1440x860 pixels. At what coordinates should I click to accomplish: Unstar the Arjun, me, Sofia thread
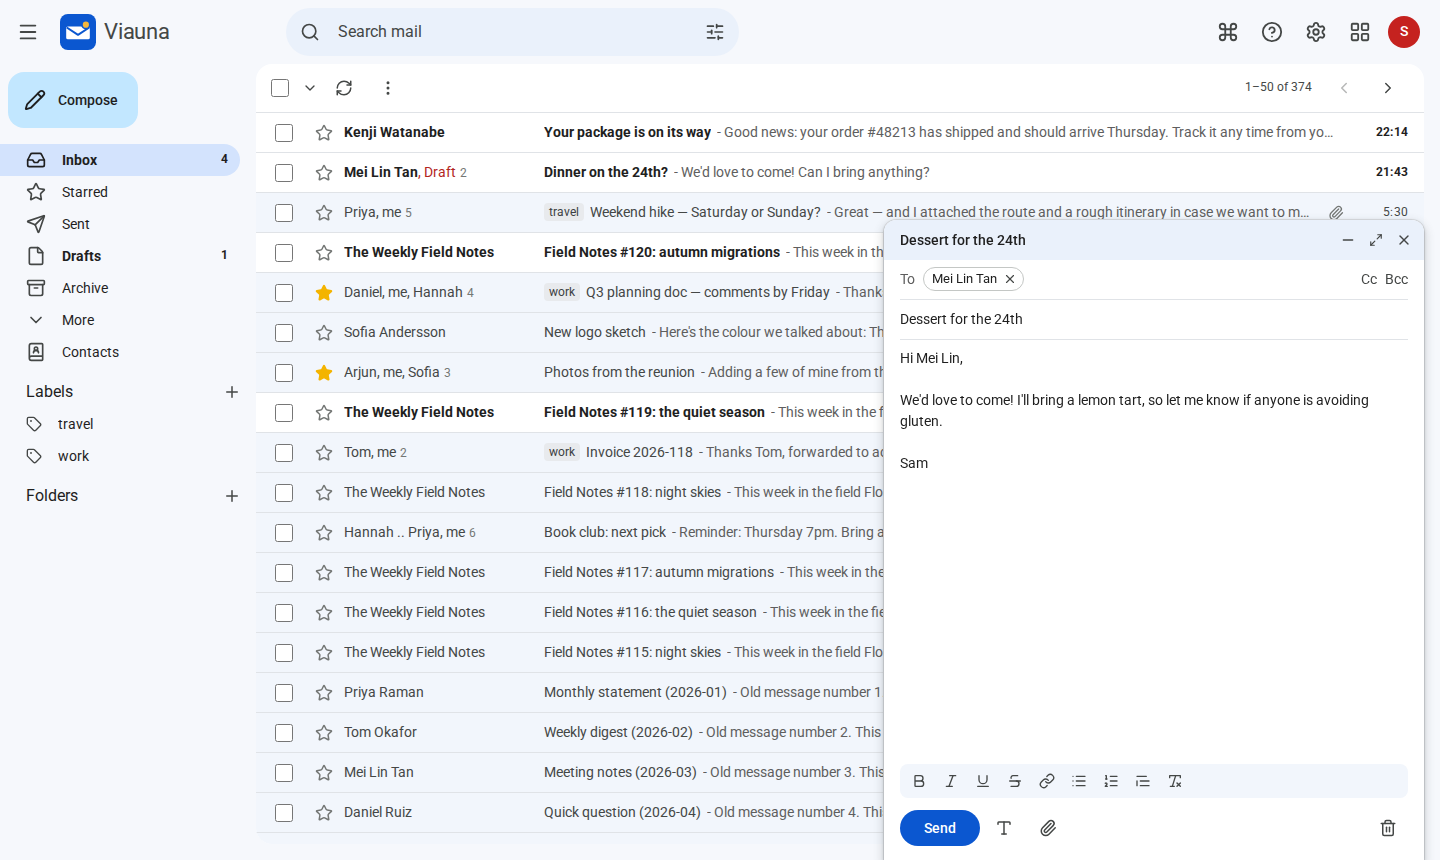[x=324, y=372]
